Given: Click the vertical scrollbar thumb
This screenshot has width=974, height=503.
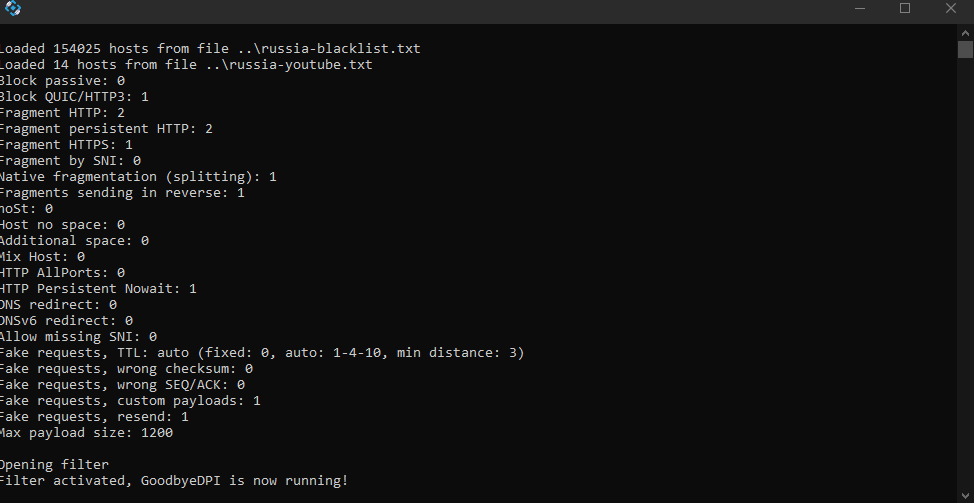Looking at the screenshot, I should pyautogui.click(x=965, y=49).
